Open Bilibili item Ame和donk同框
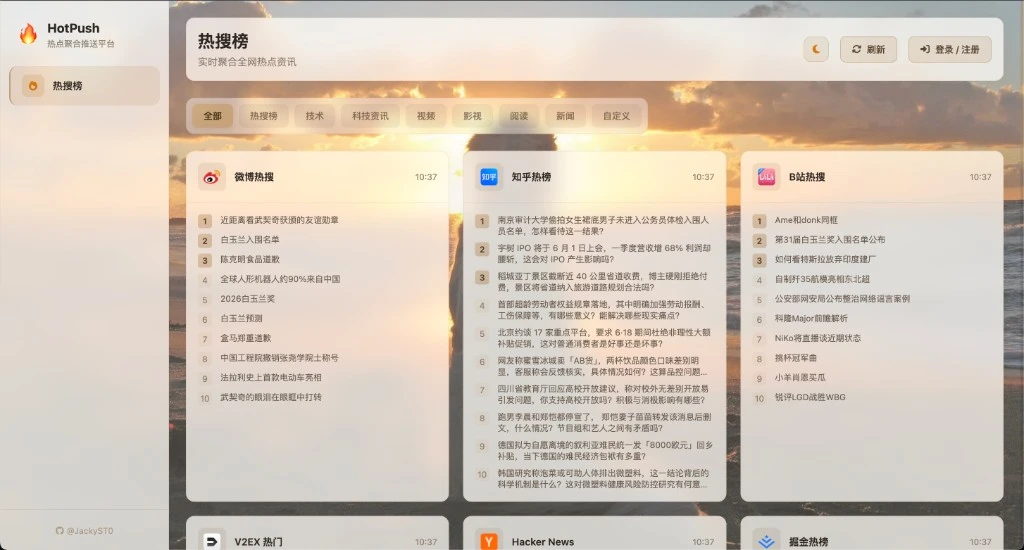The height and width of the screenshot is (550, 1024). (x=806, y=220)
